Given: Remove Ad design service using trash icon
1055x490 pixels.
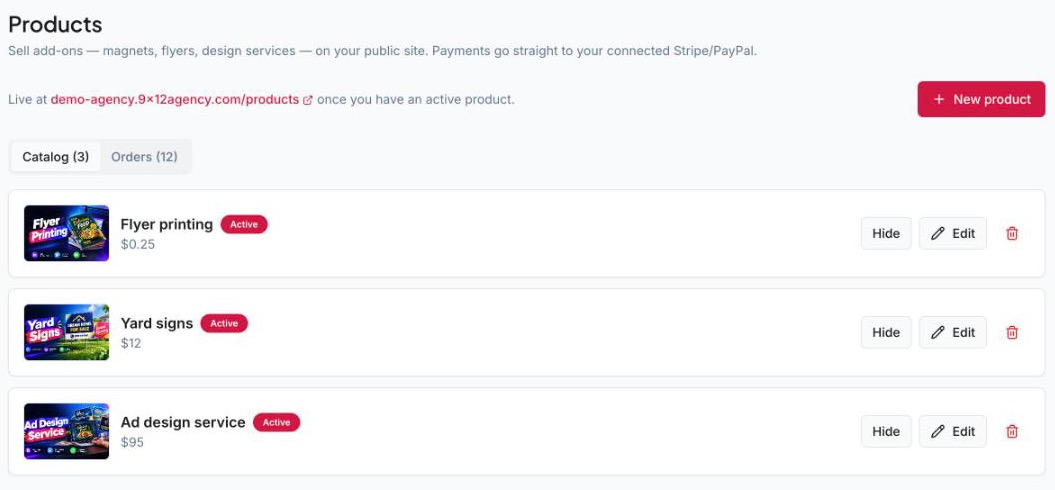Looking at the screenshot, I should [x=1011, y=431].
